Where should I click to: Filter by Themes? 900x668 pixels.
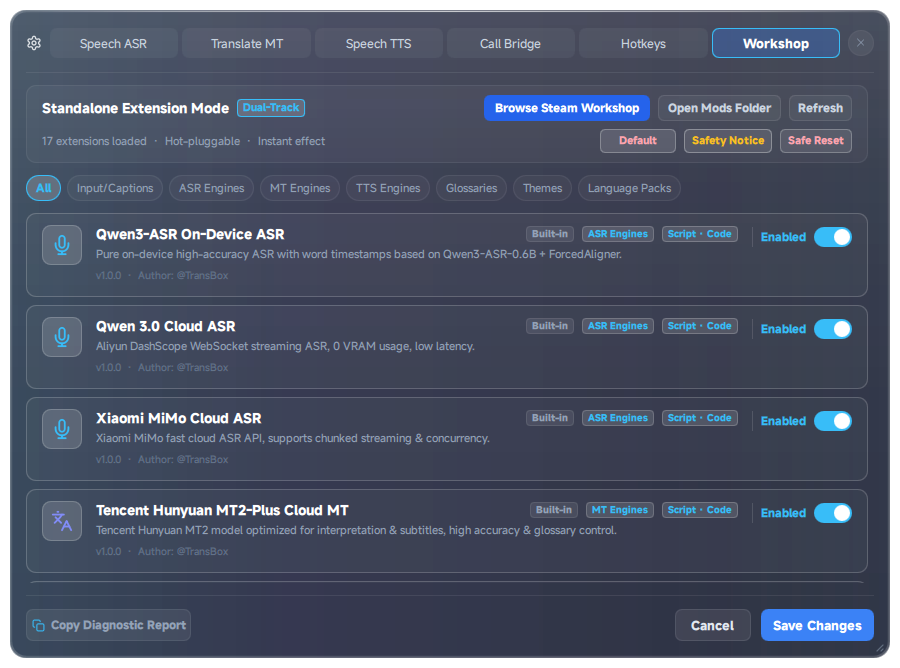(x=542, y=188)
